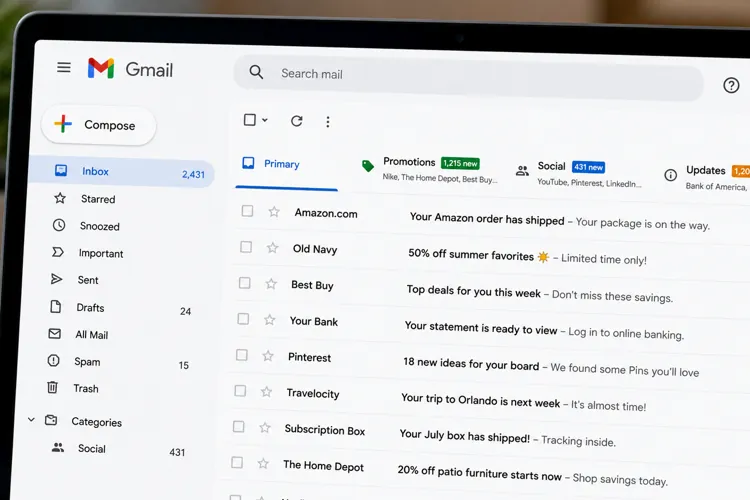Open 'Top deals for you this week' email
Screen dimensions: 750x500
(x=474, y=291)
